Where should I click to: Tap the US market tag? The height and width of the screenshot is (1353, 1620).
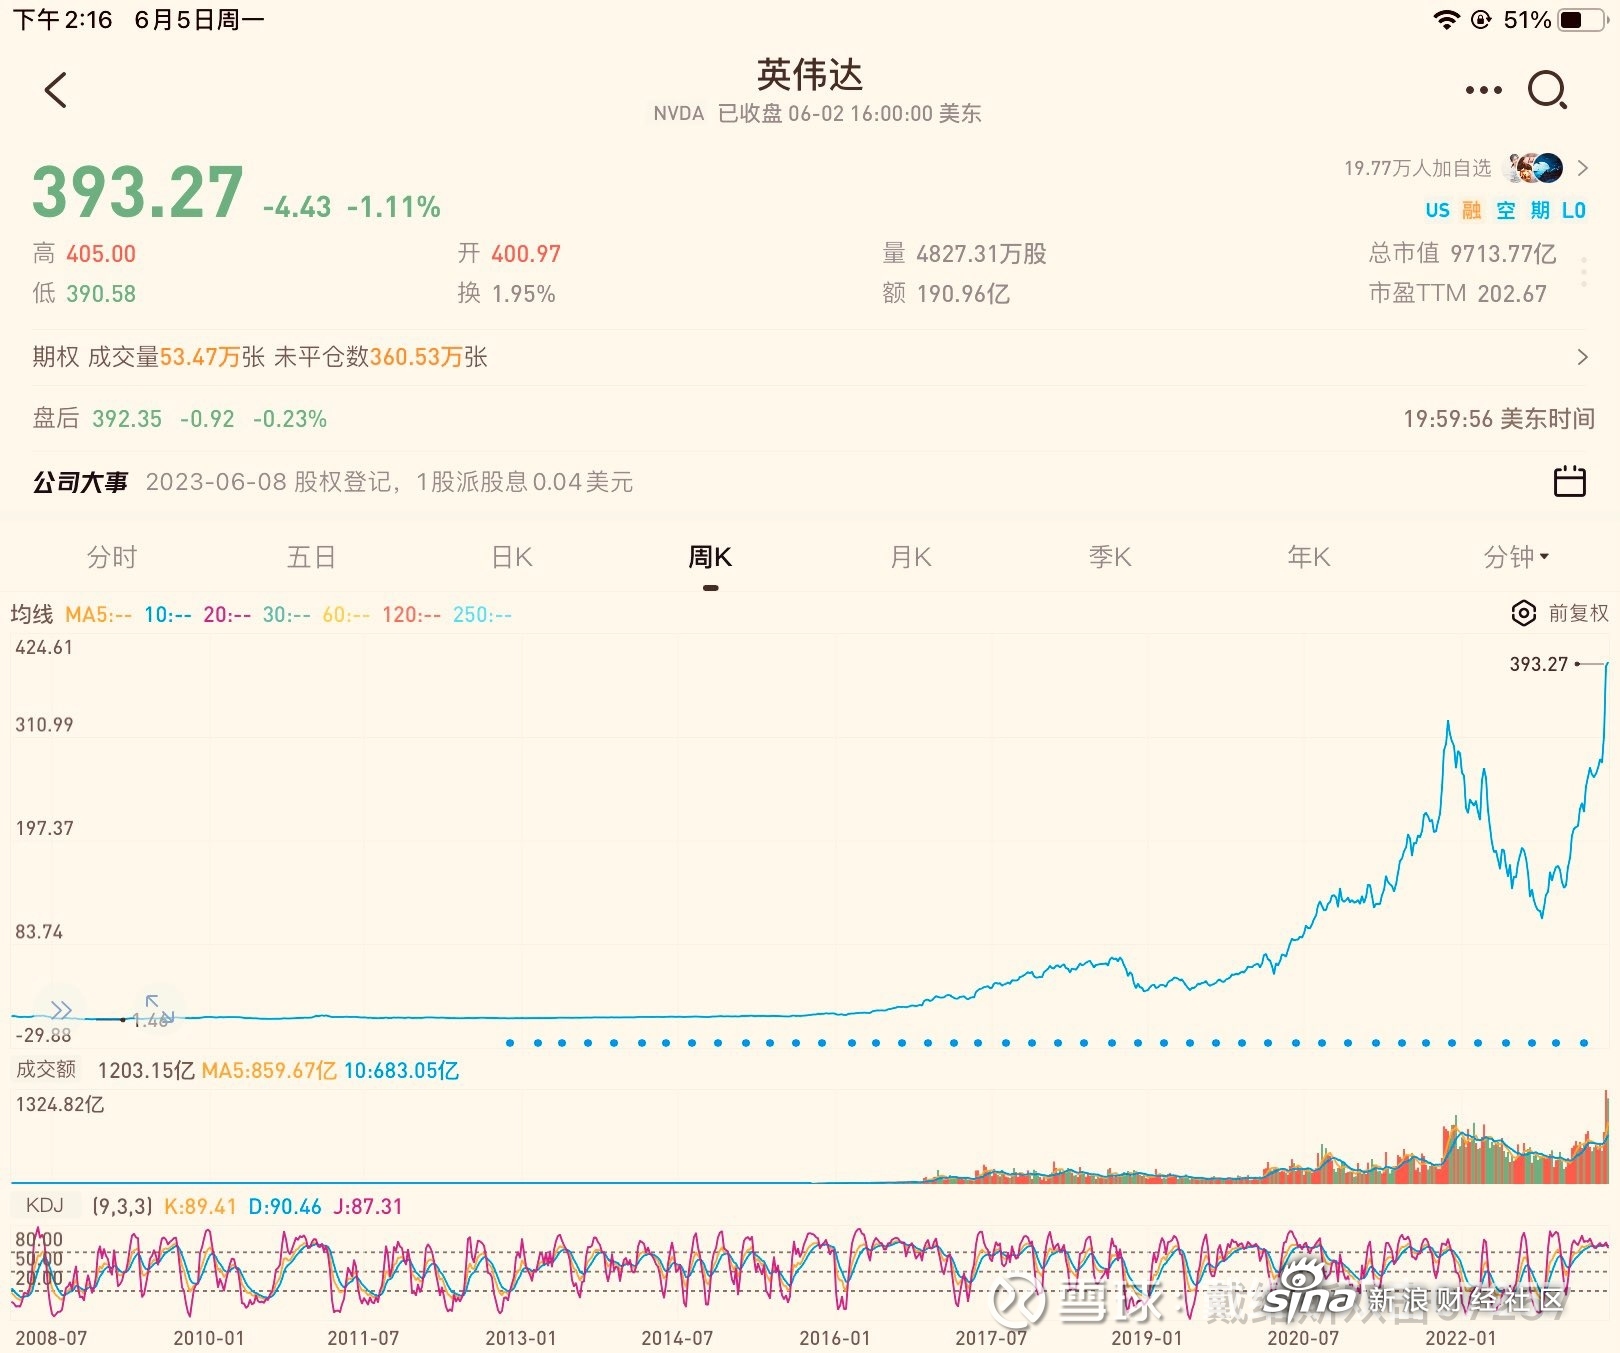(x=1437, y=210)
